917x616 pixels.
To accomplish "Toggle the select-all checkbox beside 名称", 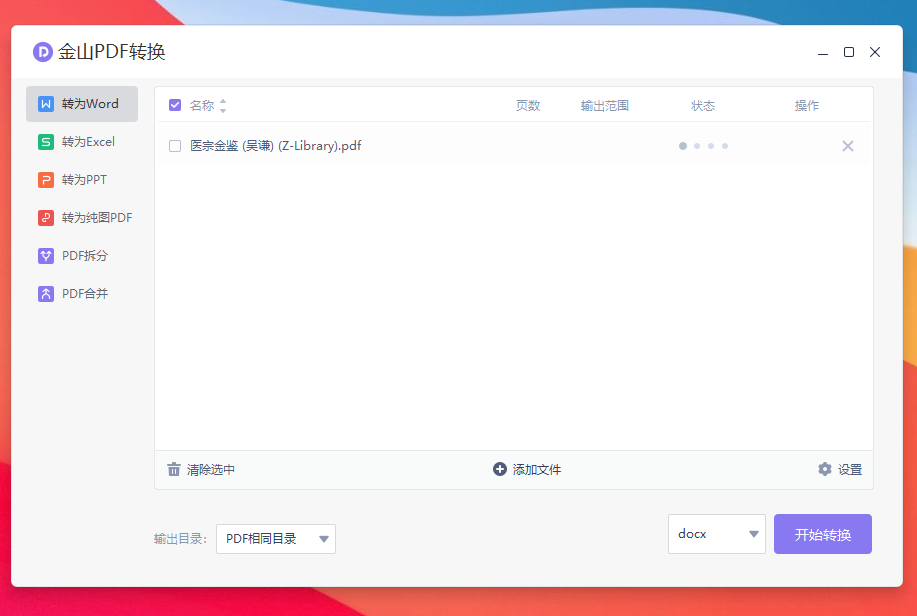I will click(x=175, y=105).
